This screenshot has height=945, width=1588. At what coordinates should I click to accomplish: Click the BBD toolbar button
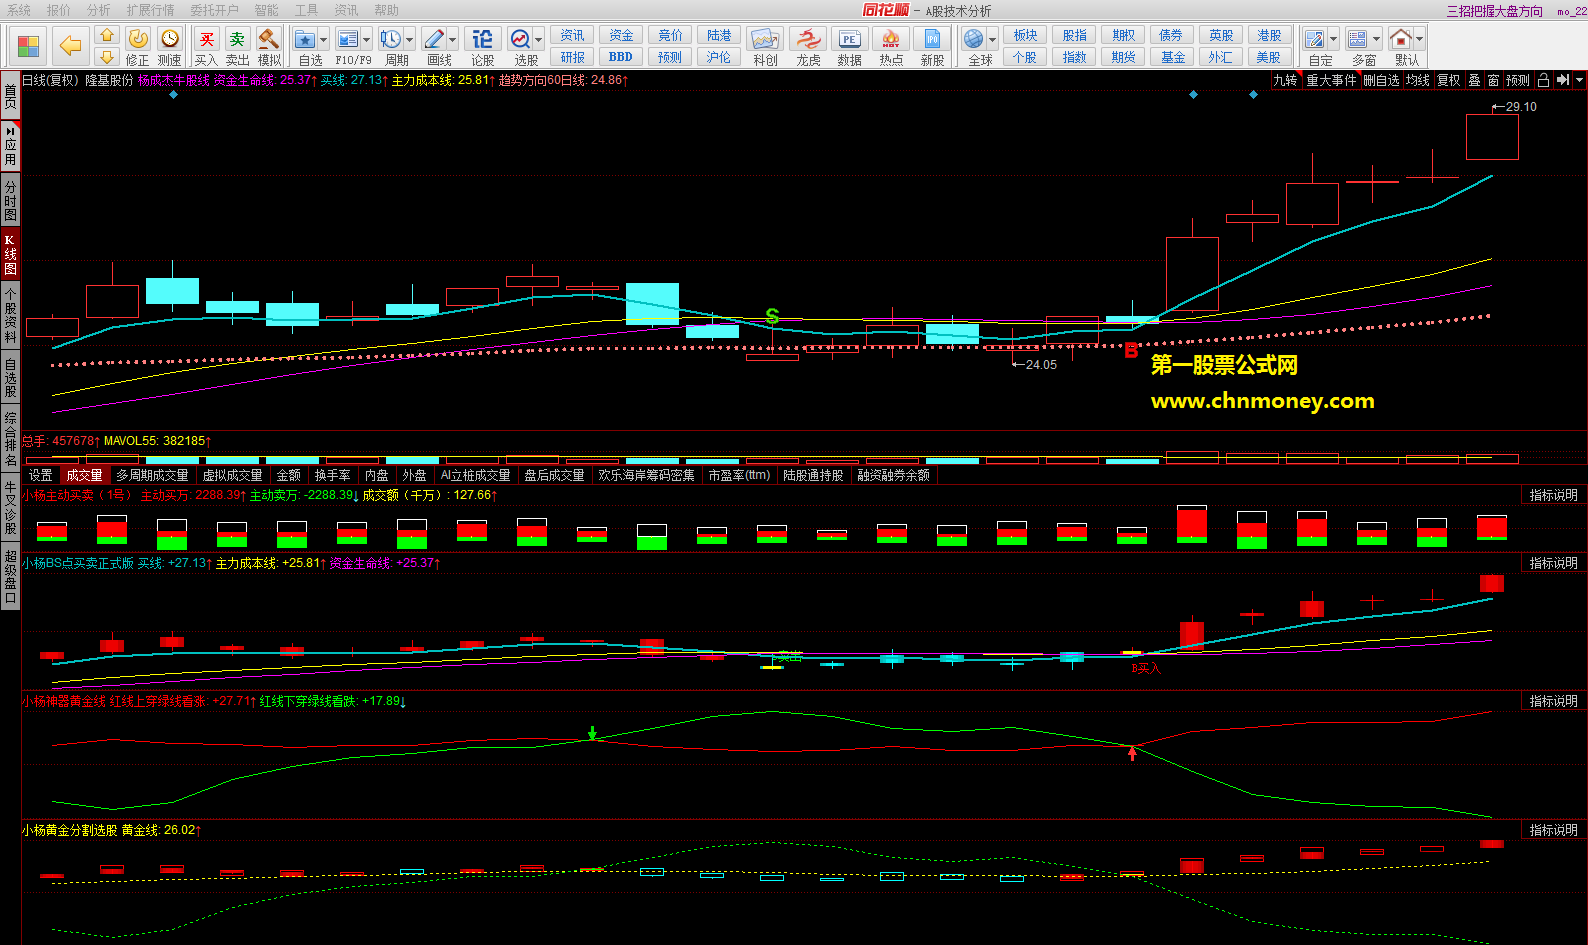tap(621, 57)
